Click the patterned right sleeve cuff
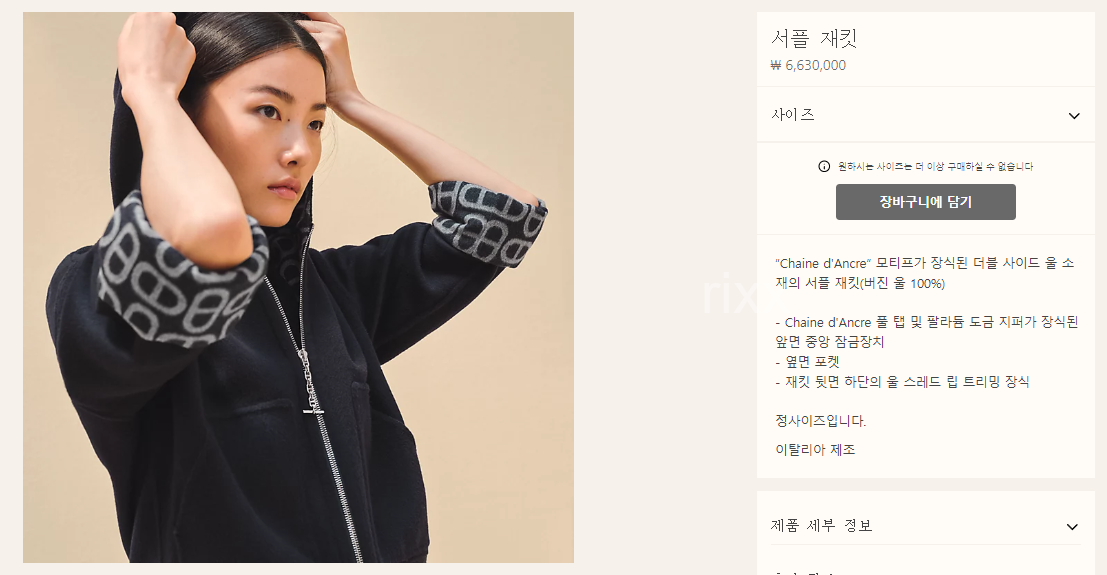Viewport: 1107px width, 575px height. (x=487, y=223)
